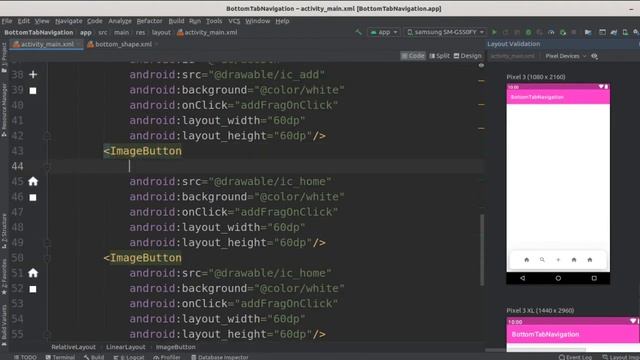Image resolution: width=640 pixels, height=360 pixels.
Task: Open the File menu
Action: [7, 21]
